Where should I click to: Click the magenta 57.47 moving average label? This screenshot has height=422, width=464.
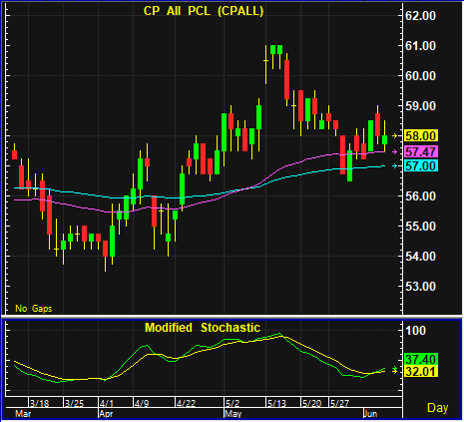[x=421, y=152]
